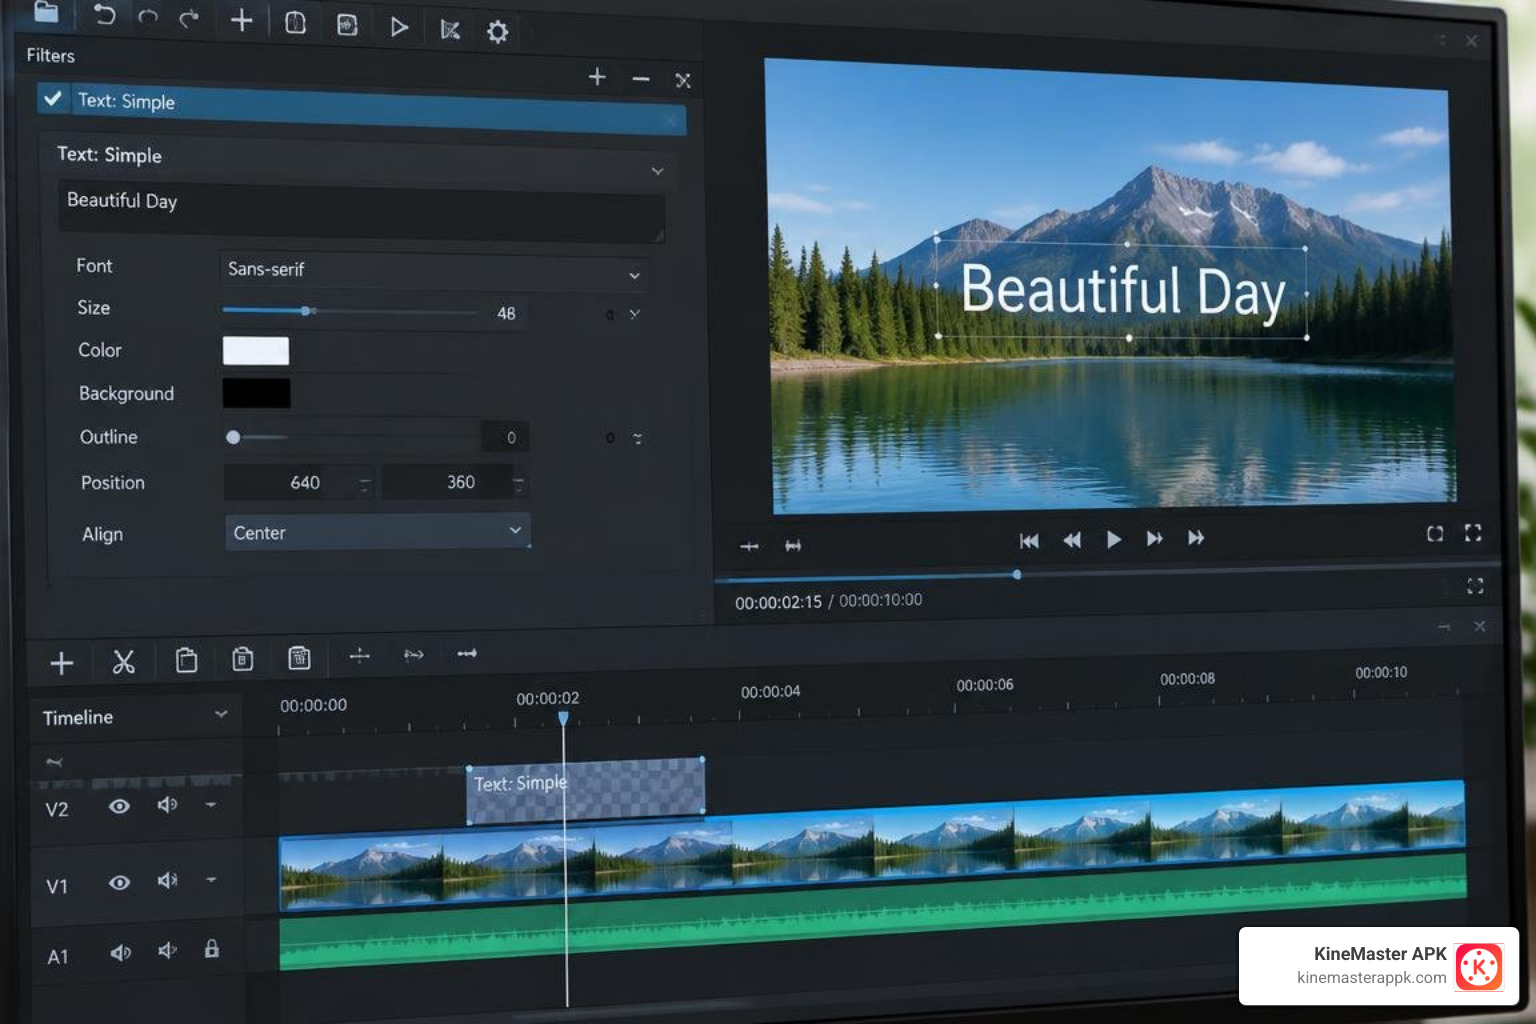Viewport: 1536px width, 1024px height.
Task: Click the Outline slider handle
Action: pos(233,437)
